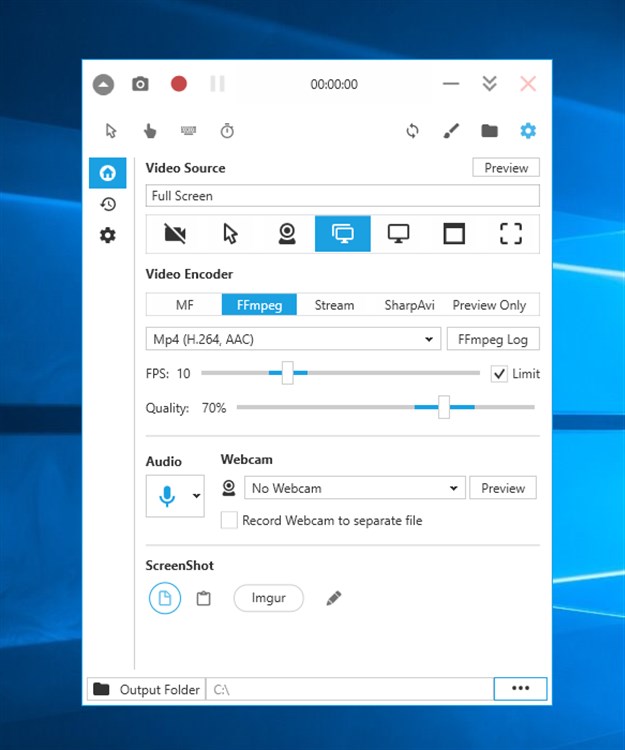Open the Mp4 (H.264, AAC) codec dropdown

click(x=293, y=339)
